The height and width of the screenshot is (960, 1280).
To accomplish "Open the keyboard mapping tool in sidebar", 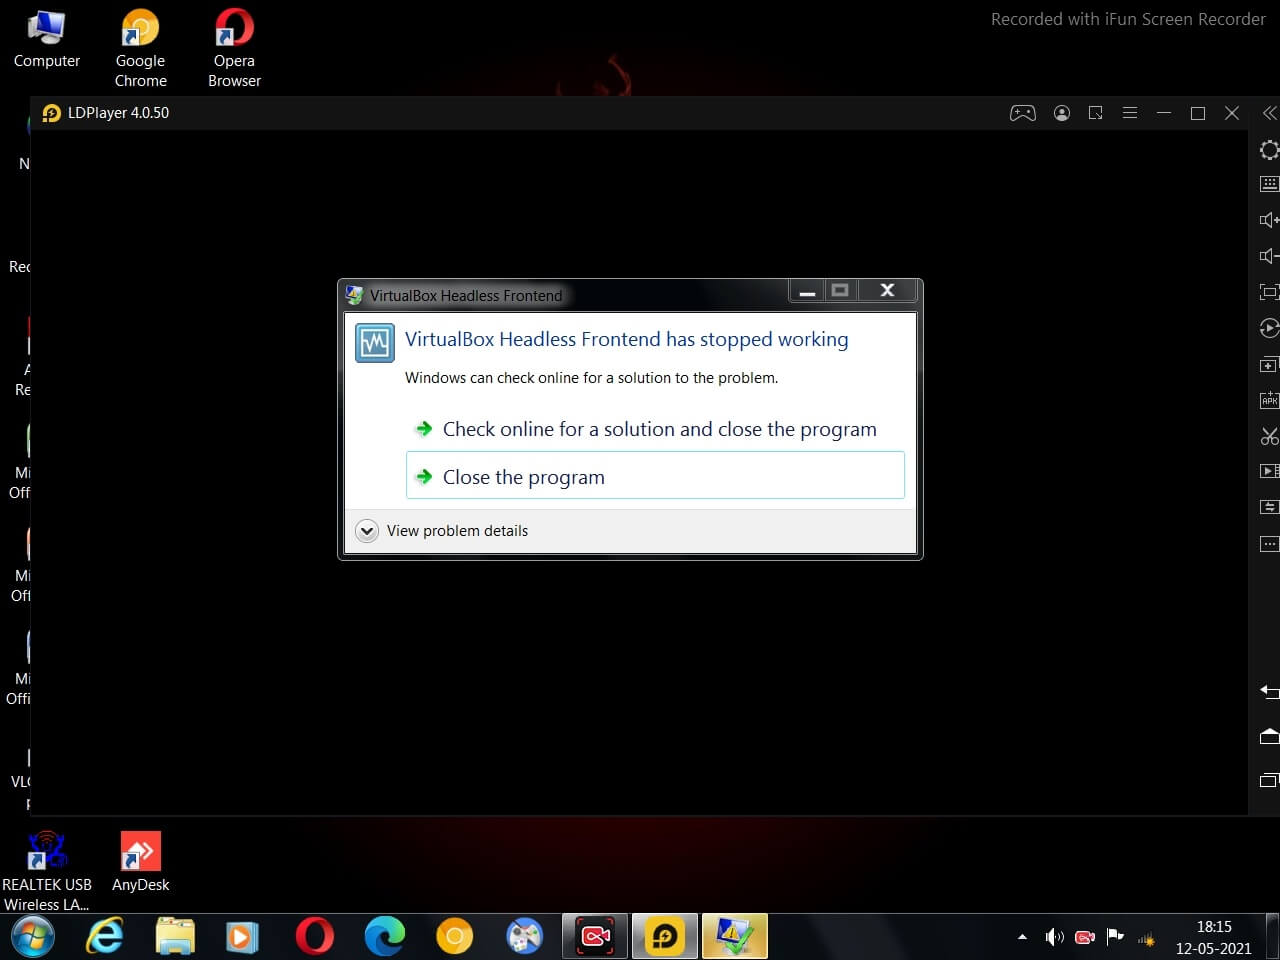I will (x=1268, y=183).
